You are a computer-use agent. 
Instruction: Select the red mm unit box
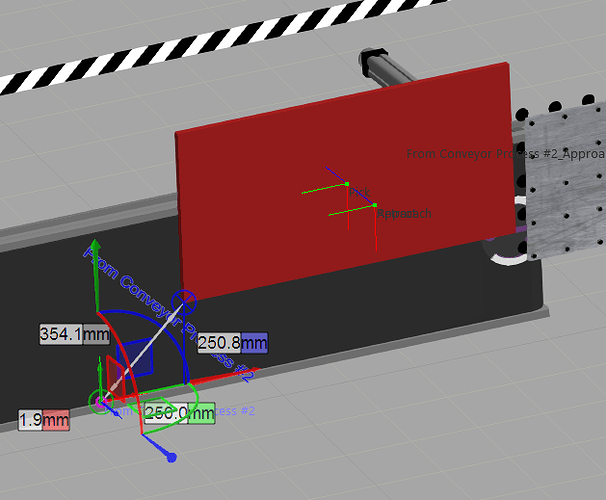56,421
